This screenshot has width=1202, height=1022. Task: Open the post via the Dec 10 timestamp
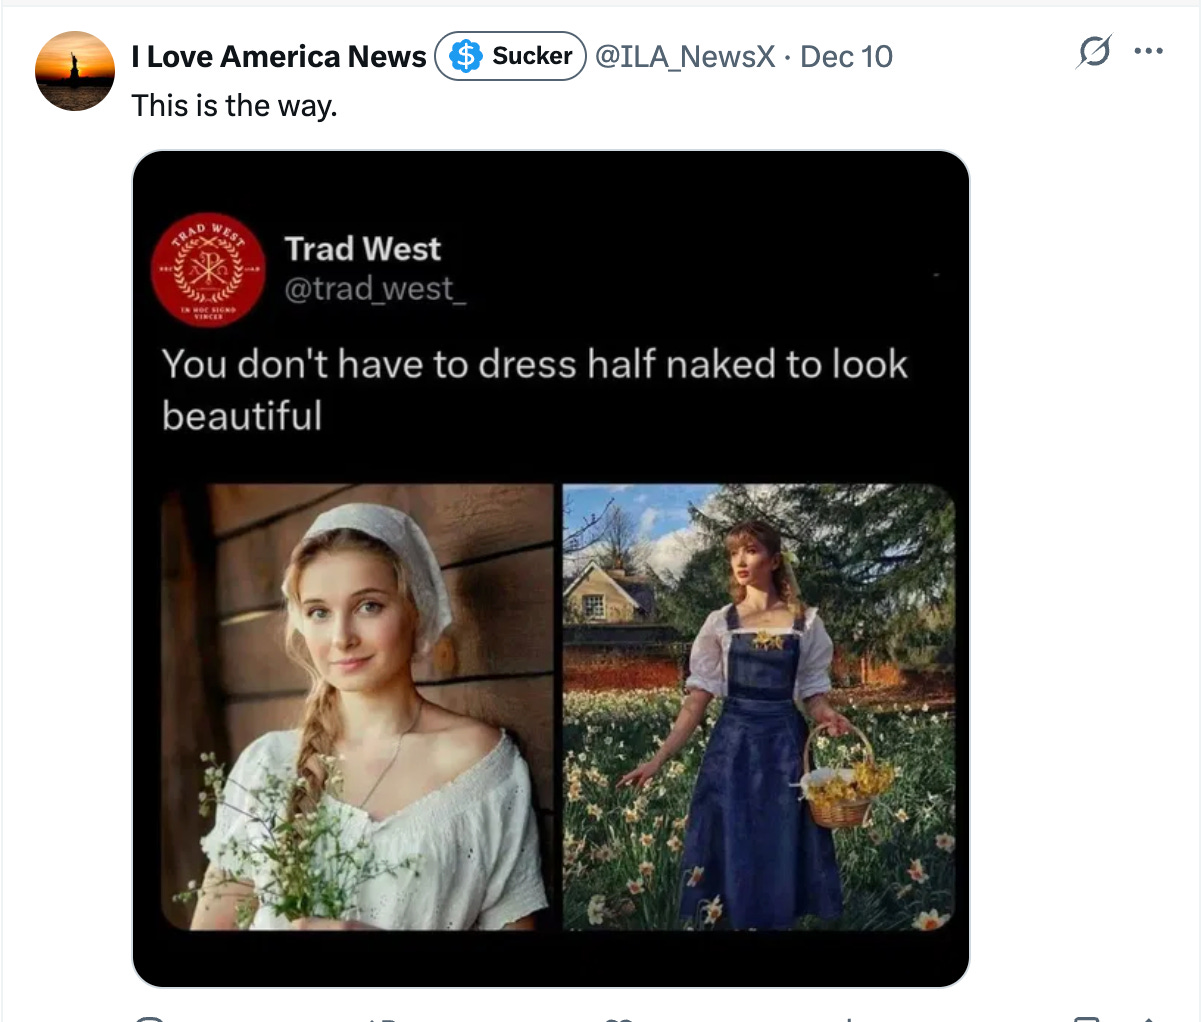tap(845, 57)
